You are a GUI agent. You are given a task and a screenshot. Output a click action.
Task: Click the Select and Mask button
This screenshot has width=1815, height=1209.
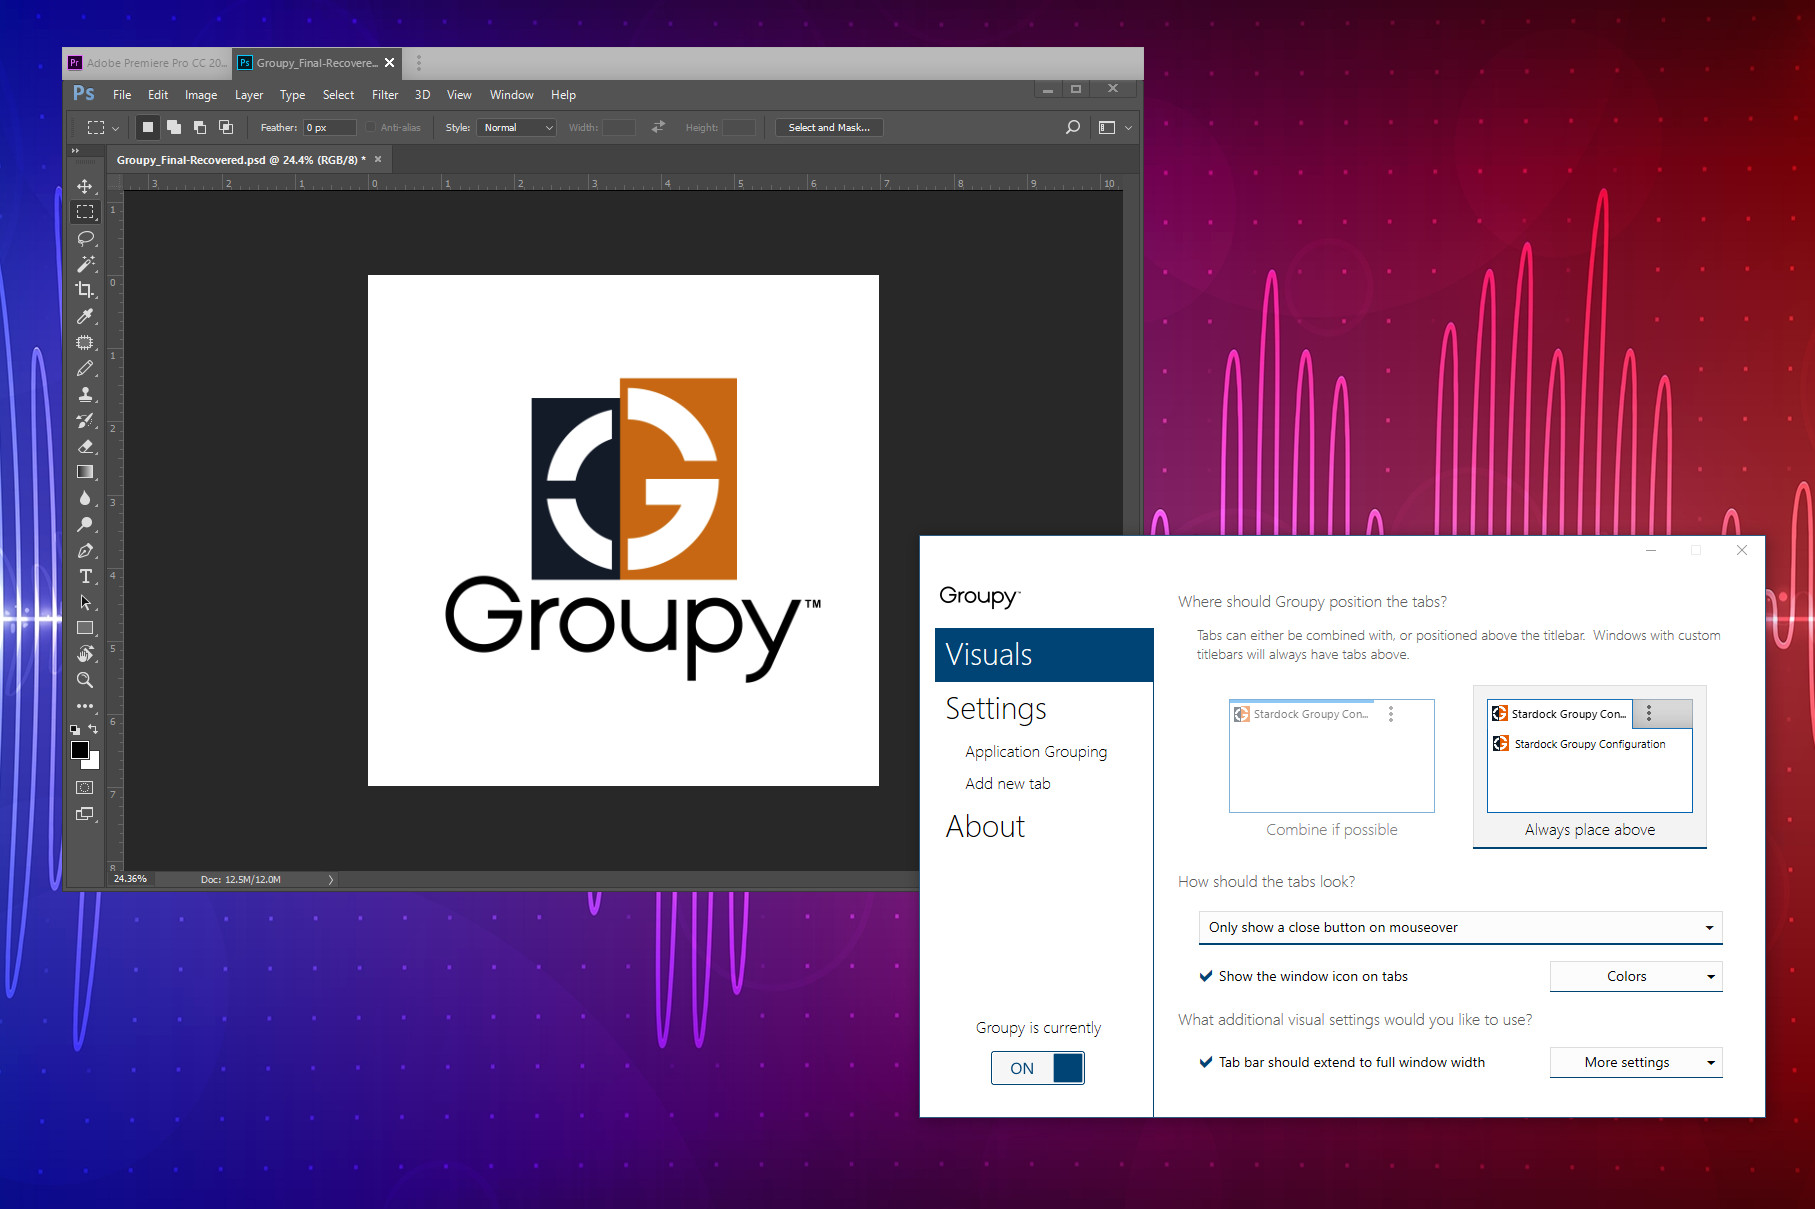tap(828, 127)
